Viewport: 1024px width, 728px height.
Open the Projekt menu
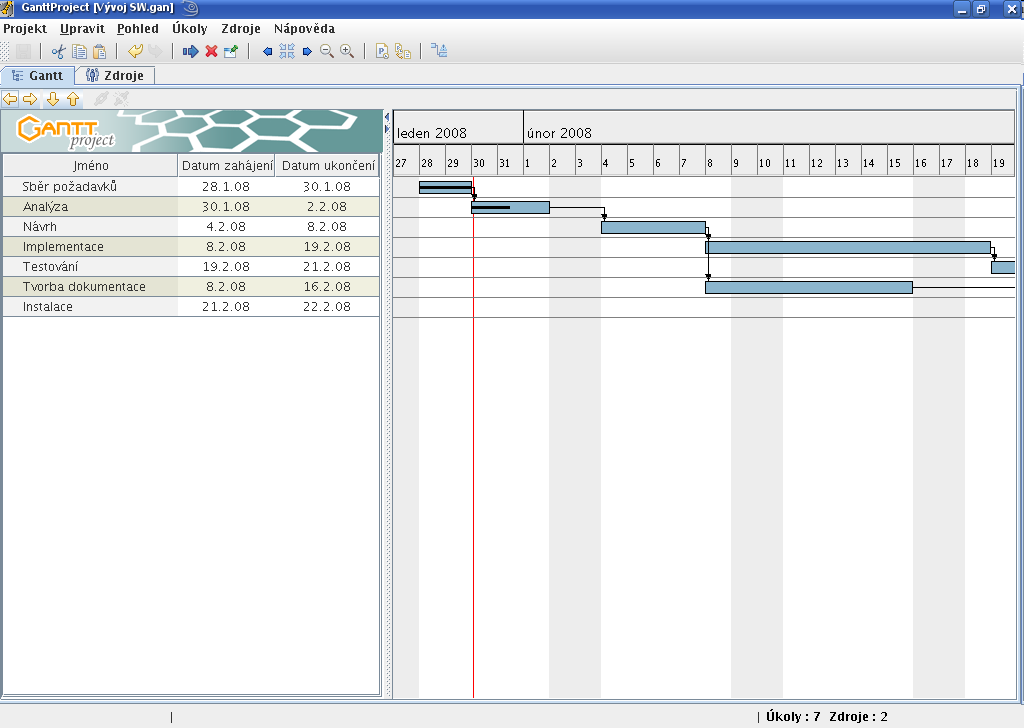tap(25, 29)
